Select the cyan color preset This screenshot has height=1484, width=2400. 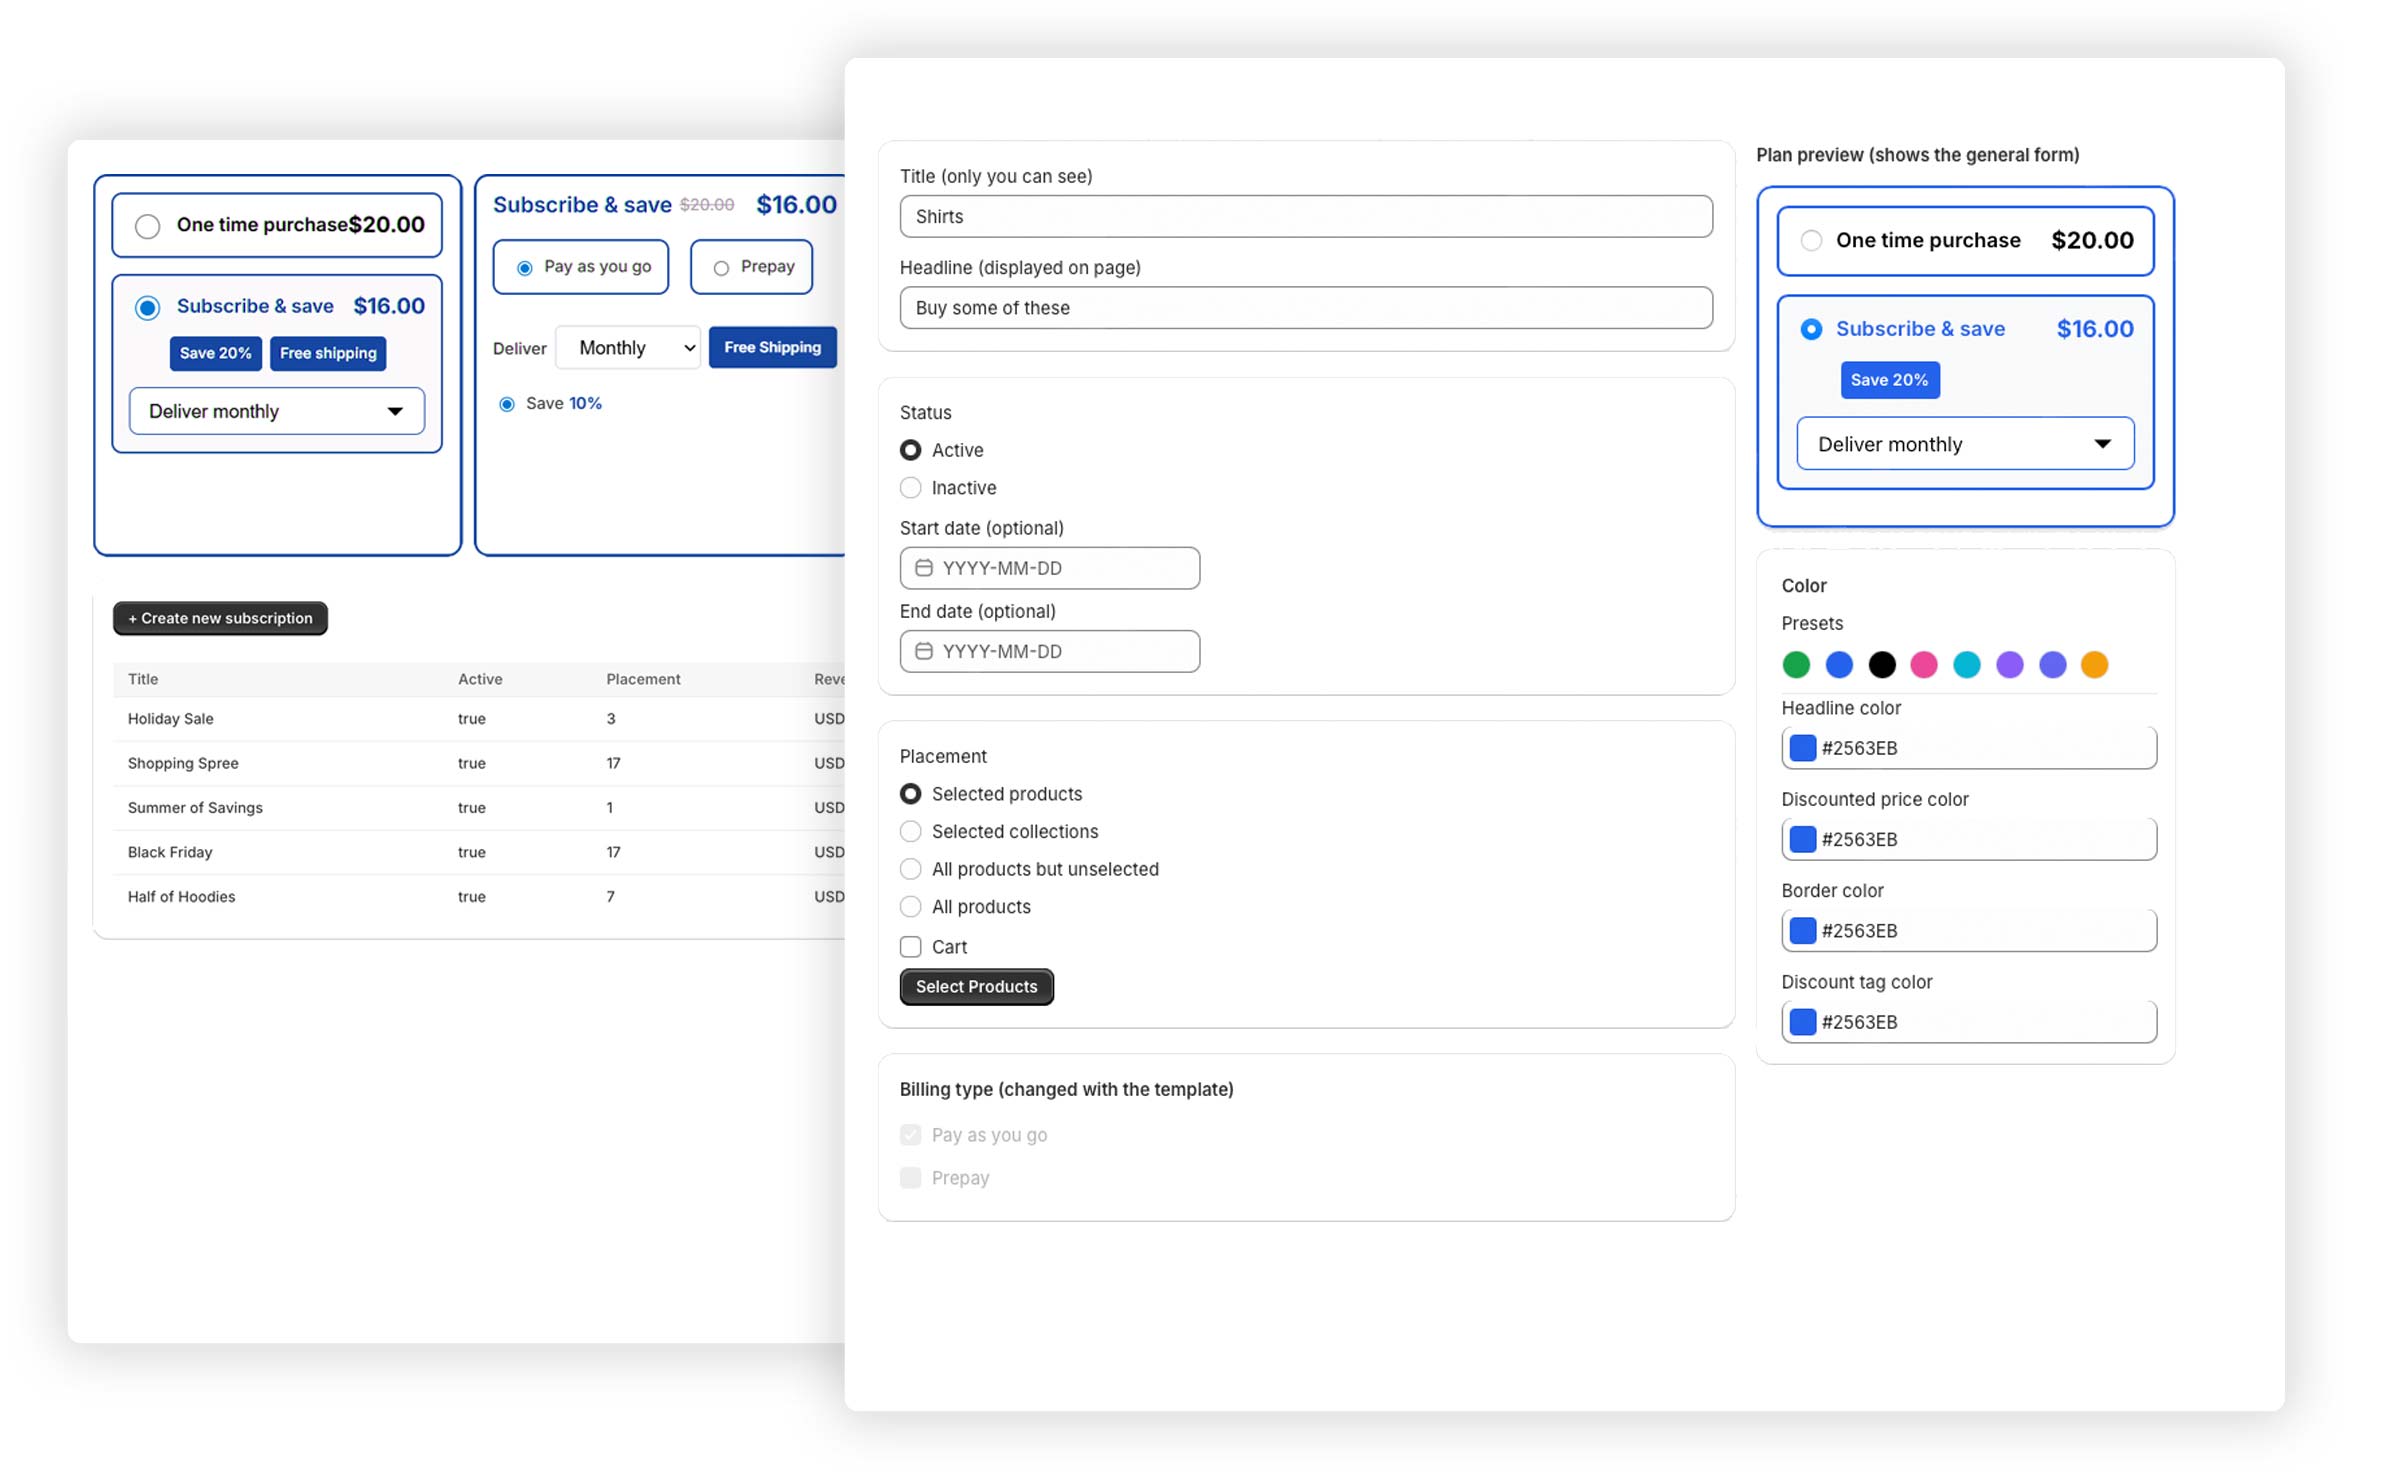click(1967, 665)
